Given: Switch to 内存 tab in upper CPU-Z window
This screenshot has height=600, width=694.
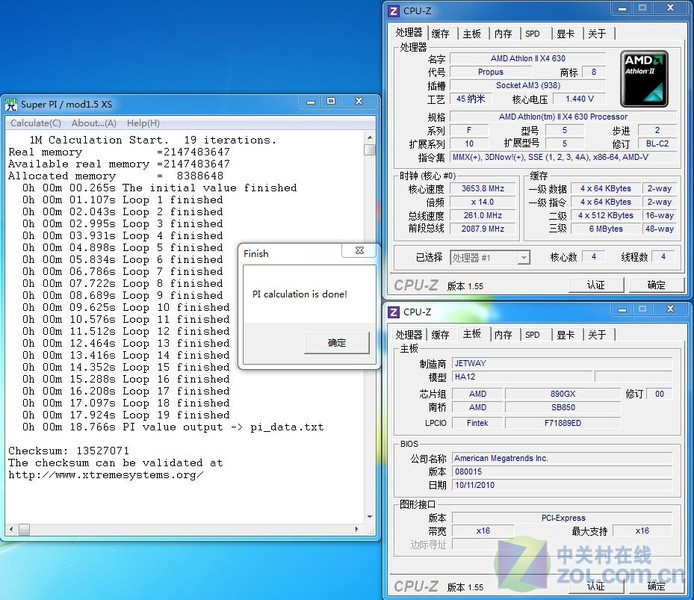Looking at the screenshot, I should [503, 34].
